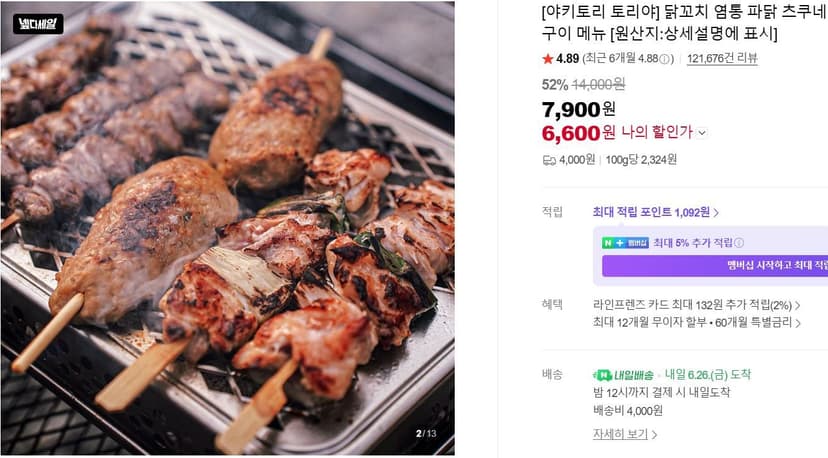Click the delivery truck icon beside 4,000원

549,160
